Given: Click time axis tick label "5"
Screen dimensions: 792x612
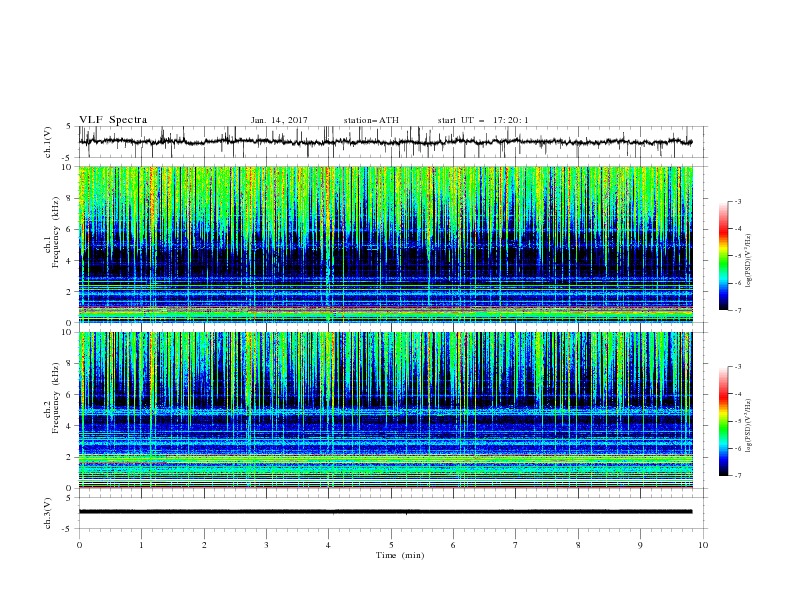Looking at the screenshot, I should click(391, 545).
